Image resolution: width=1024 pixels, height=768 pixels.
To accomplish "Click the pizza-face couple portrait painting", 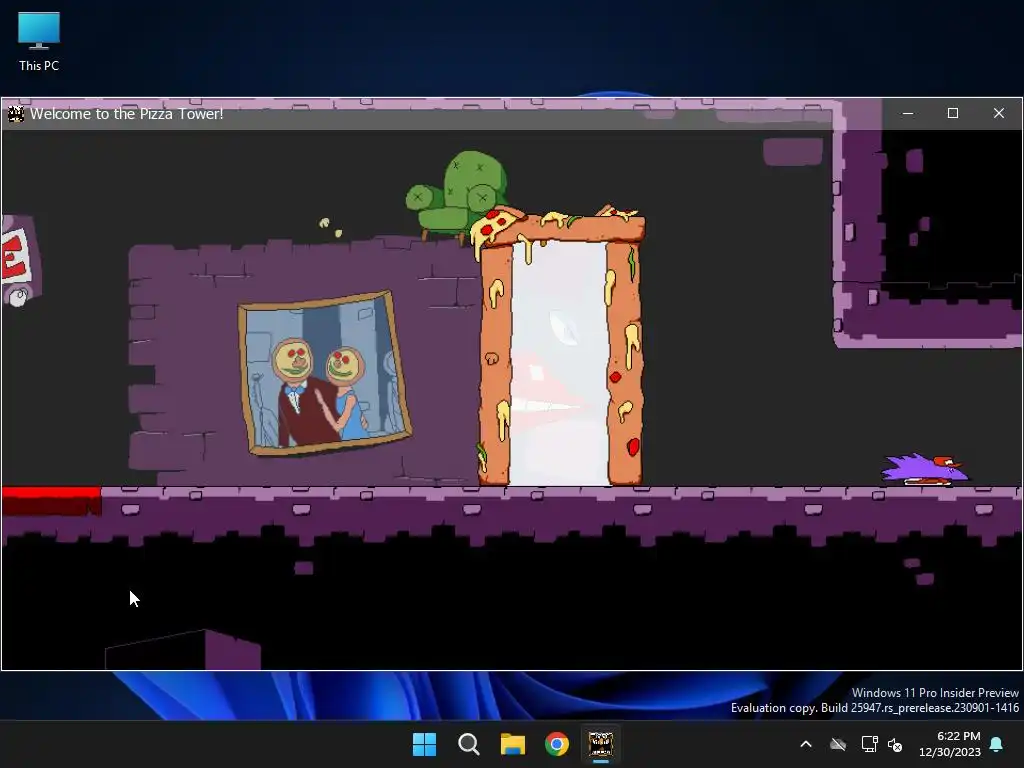I will 325,373.
